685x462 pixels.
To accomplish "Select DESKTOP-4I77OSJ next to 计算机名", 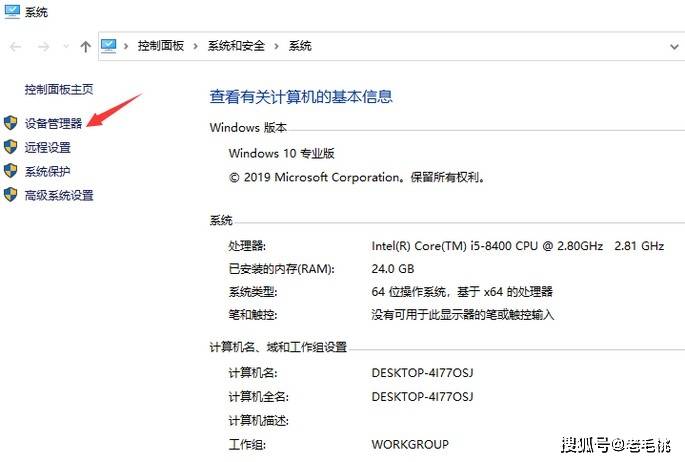I will click(x=422, y=373).
